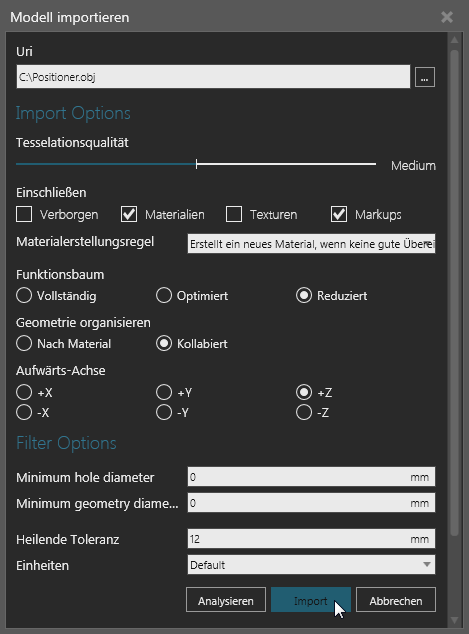Click the Tesselationsqualität slider handle
Image resolution: width=469 pixels, height=634 pixels.
pos(196,164)
